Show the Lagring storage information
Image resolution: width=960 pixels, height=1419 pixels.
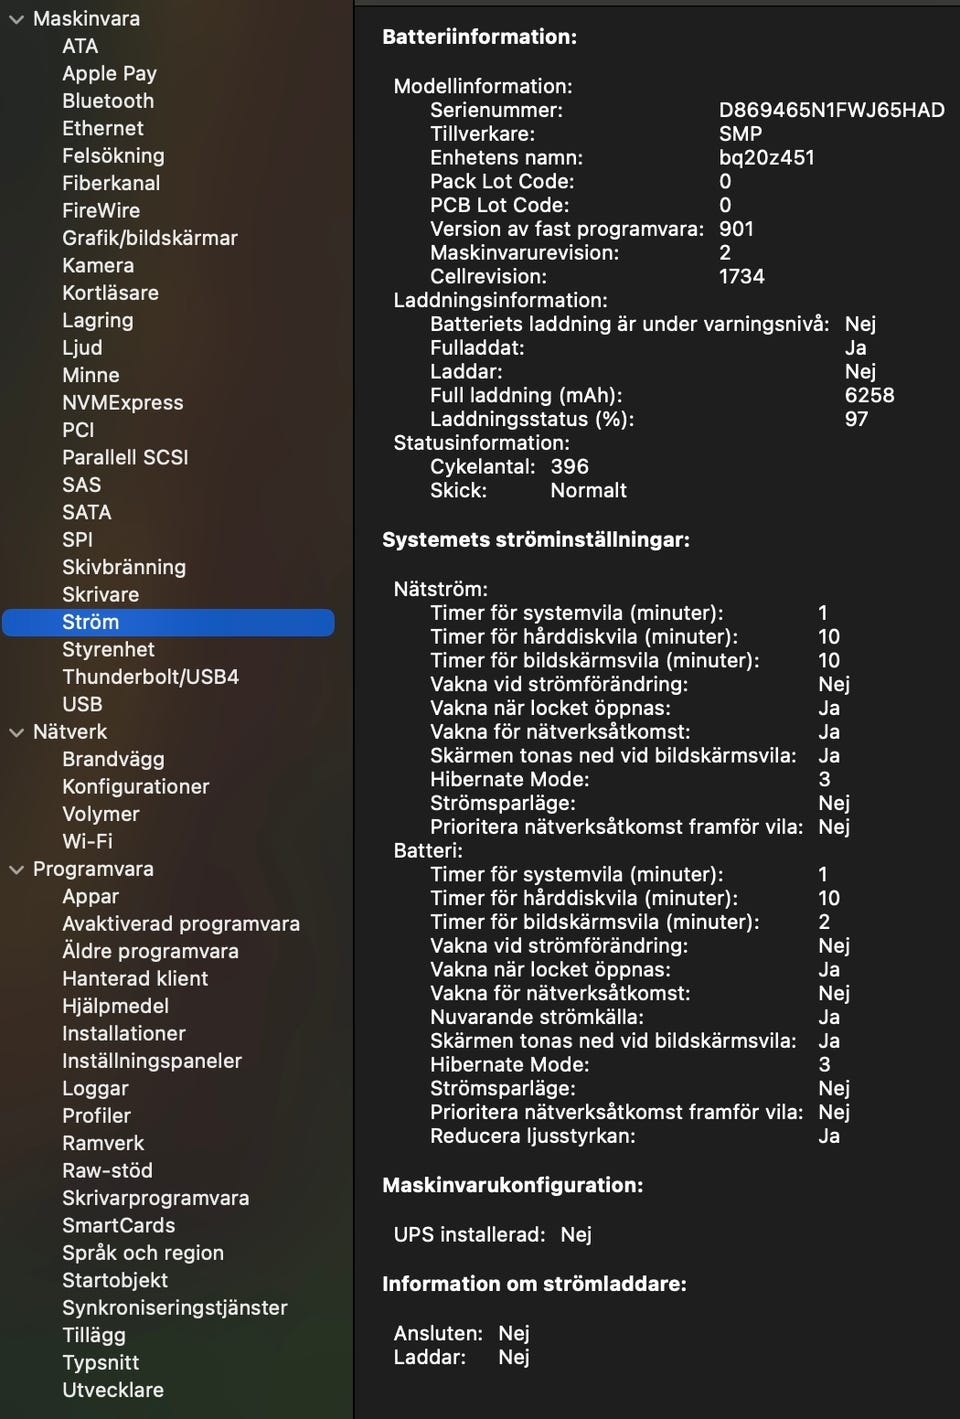coord(97,320)
